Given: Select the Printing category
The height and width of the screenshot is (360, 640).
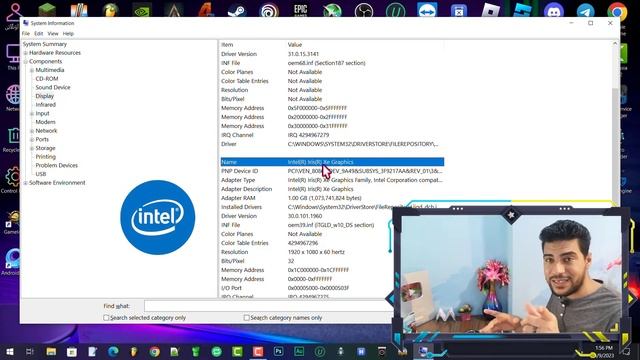Looking at the screenshot, I should point(45,157).
